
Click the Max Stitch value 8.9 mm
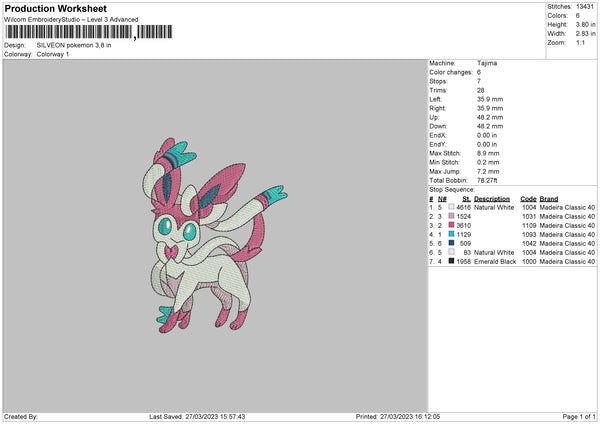click(488, 153)
